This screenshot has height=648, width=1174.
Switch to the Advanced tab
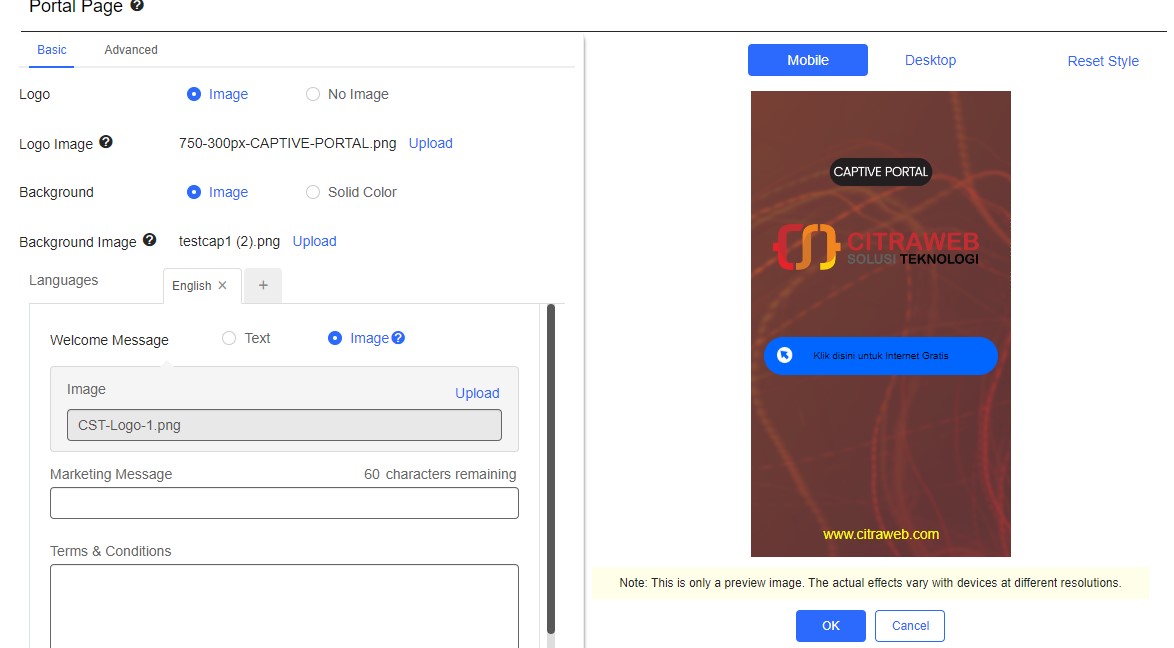point(130,49)
